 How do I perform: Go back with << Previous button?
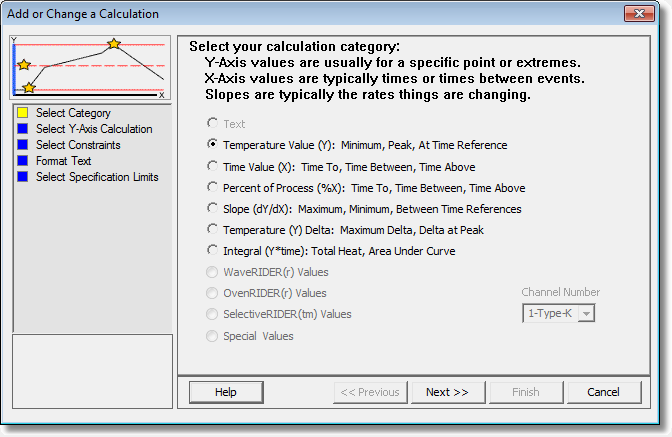click(370, 392)
